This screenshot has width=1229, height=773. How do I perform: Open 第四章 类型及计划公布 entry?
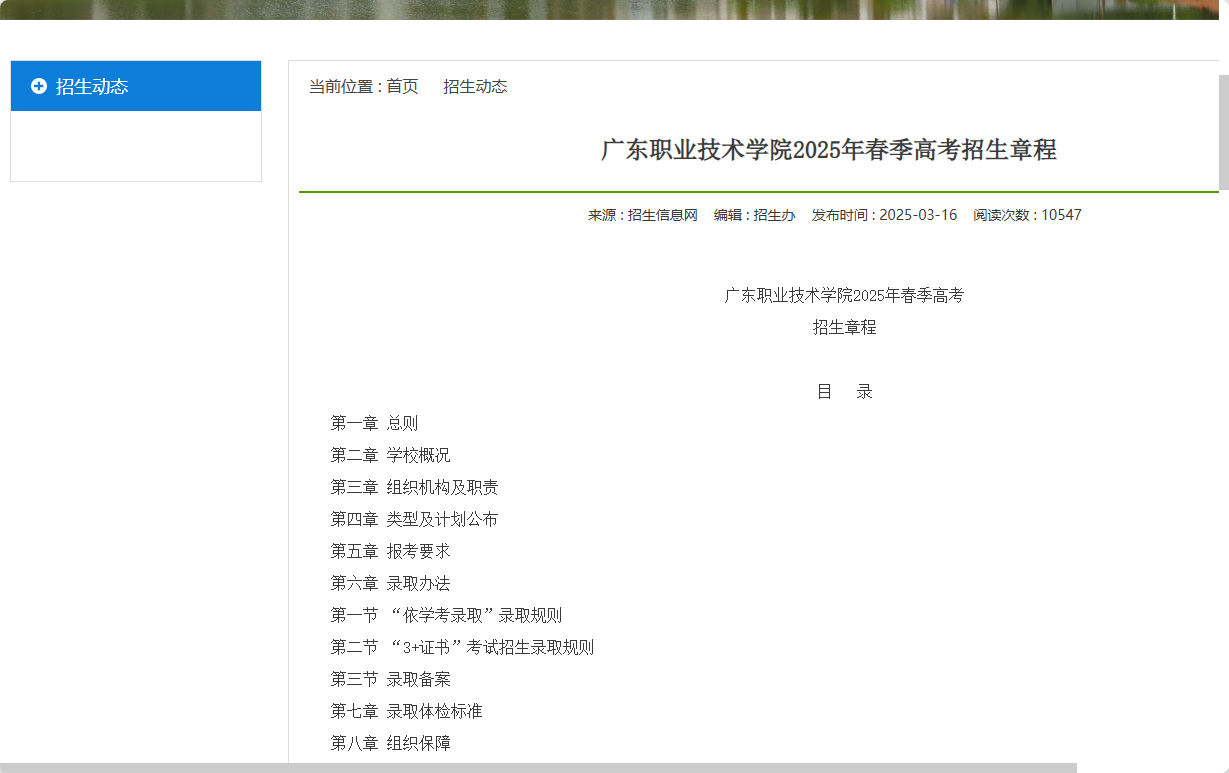pos(414,518)
